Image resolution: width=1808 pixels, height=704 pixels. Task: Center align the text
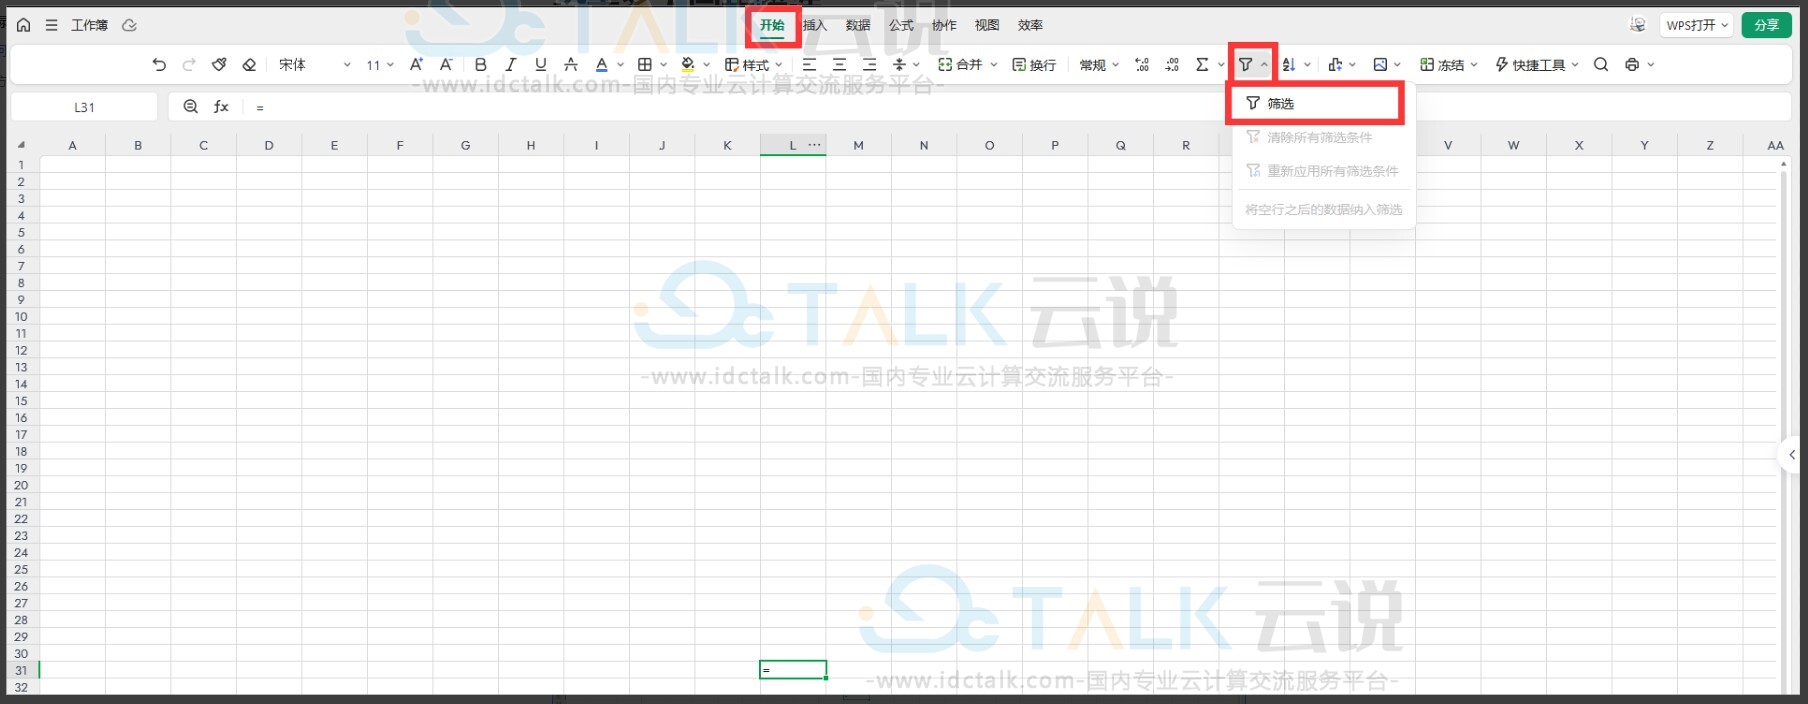coord(839,65)
